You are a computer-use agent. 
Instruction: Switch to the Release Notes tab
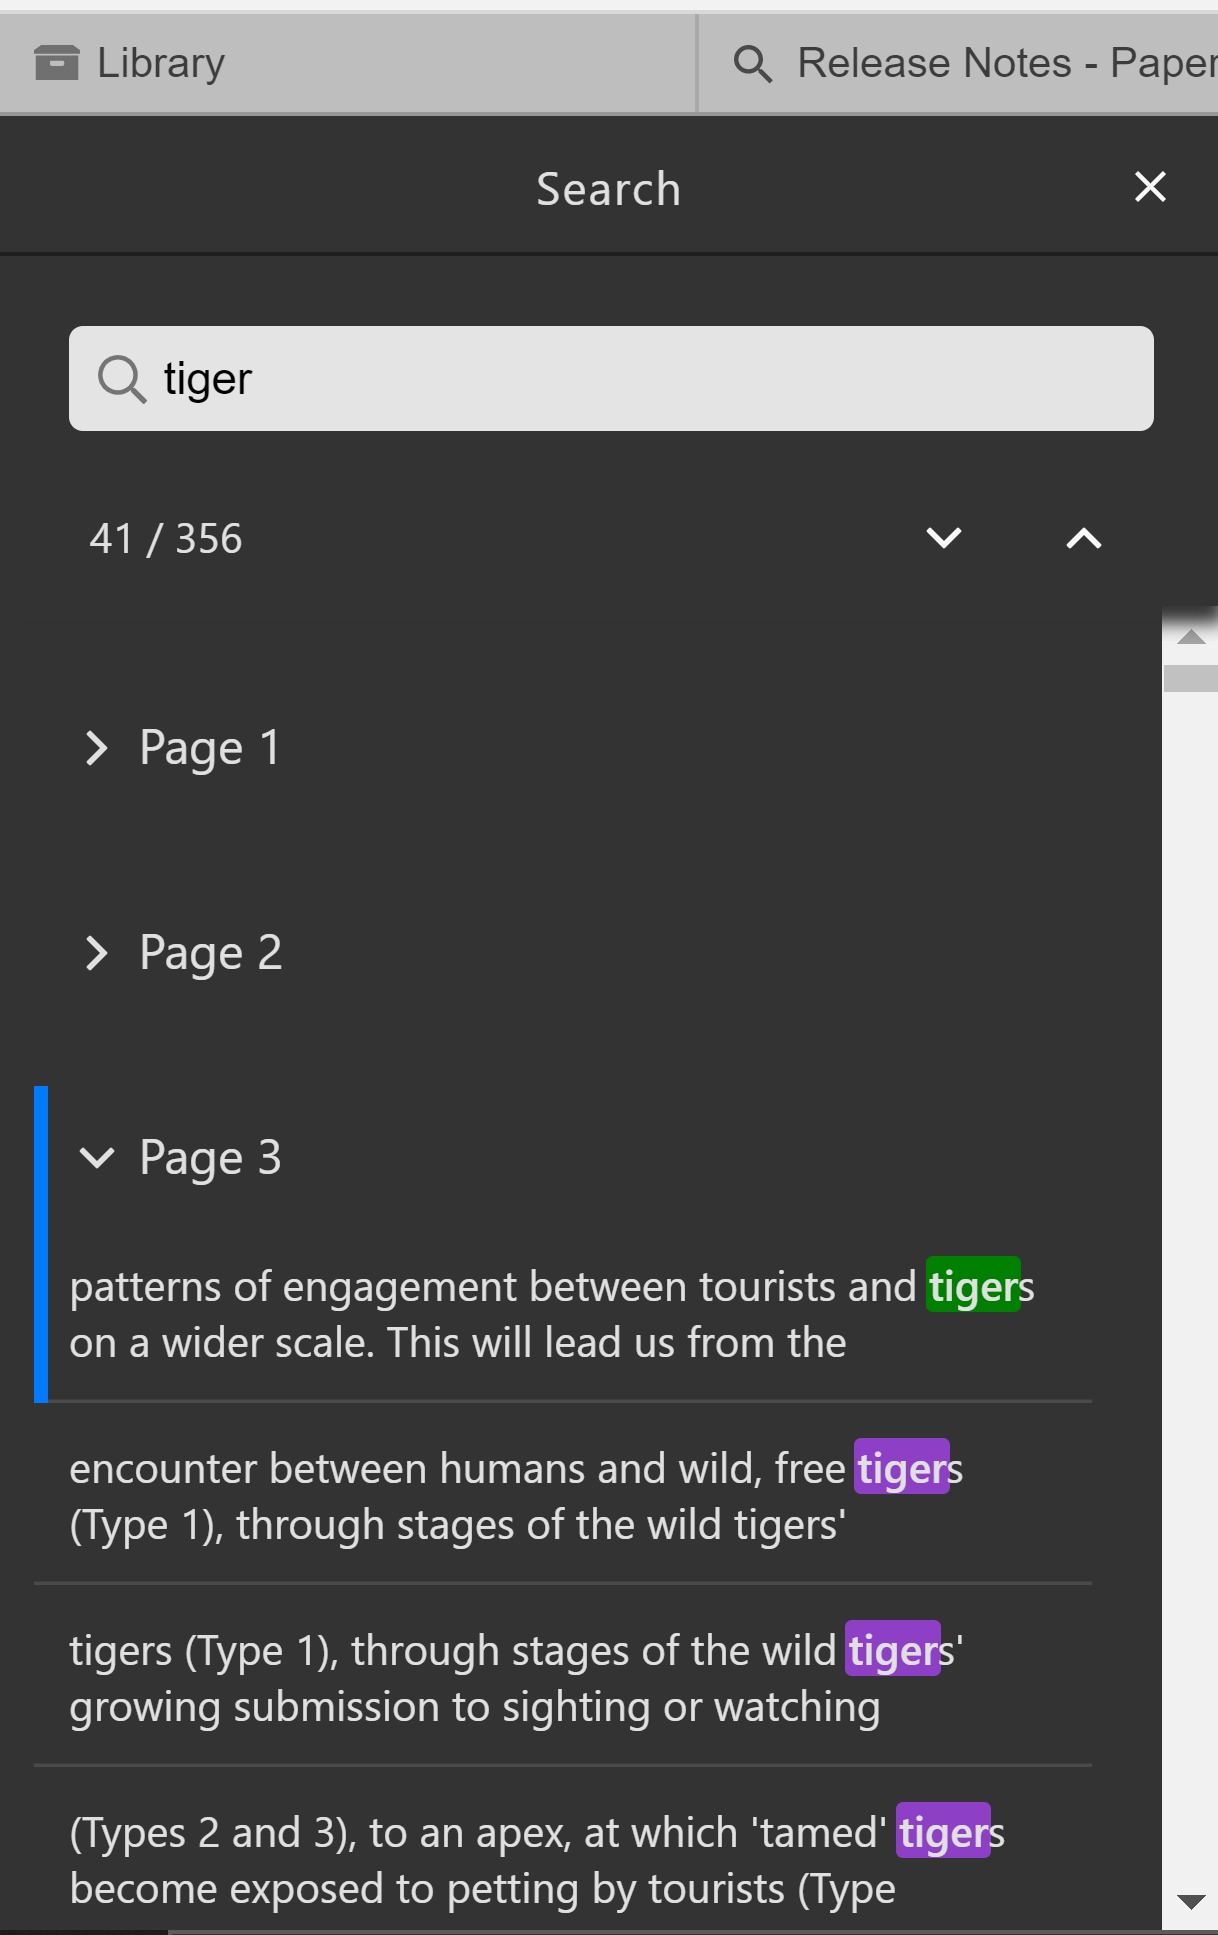coord(1000,64)
